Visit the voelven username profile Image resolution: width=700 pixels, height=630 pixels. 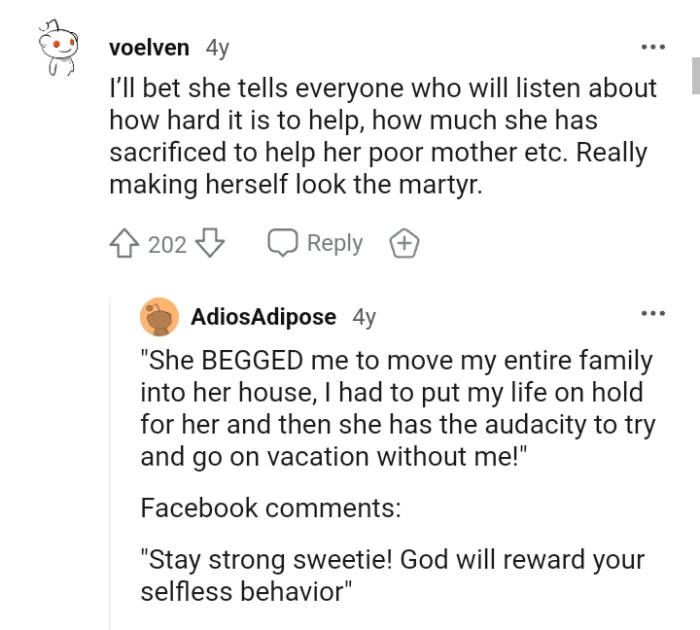coord(148,47)
